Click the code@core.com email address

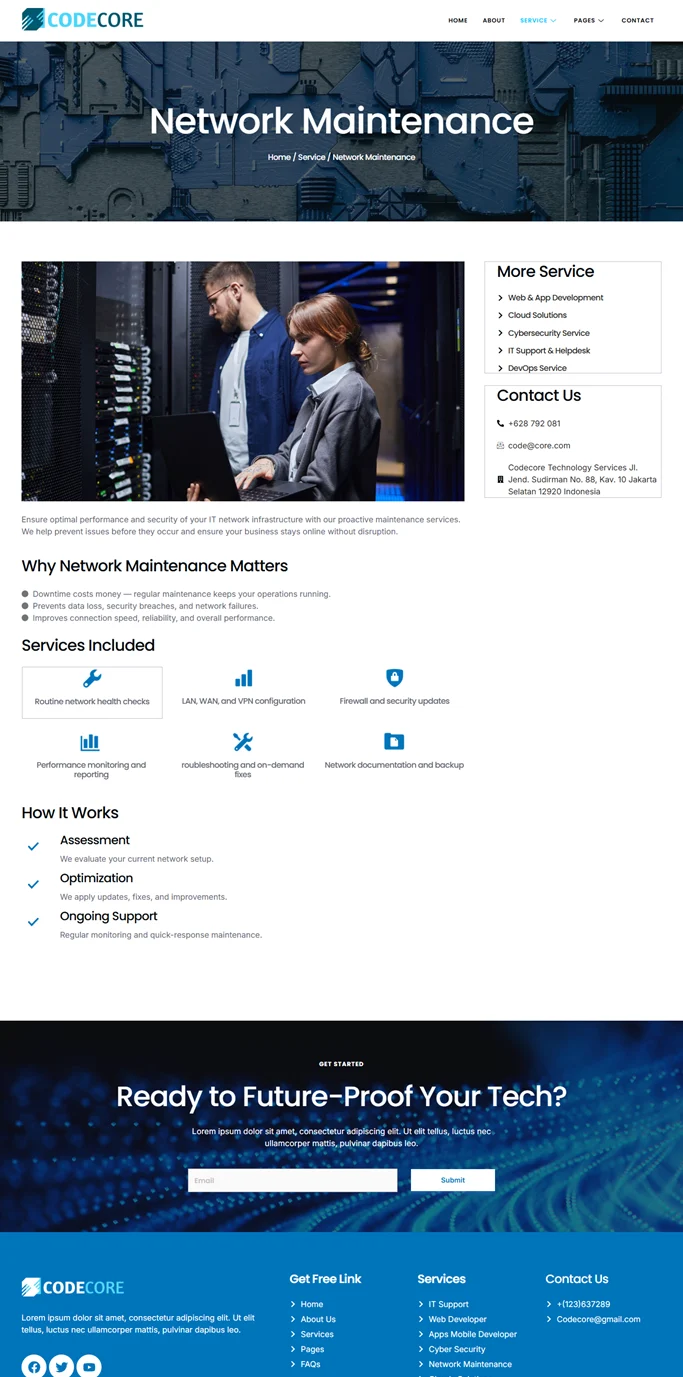point(539,446)
